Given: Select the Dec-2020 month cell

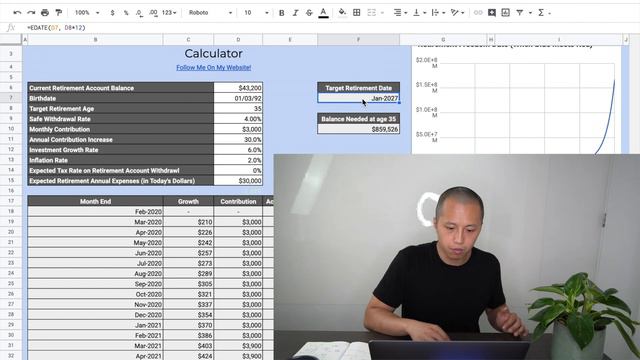Looking at the screenshot, I should point(96,315).
